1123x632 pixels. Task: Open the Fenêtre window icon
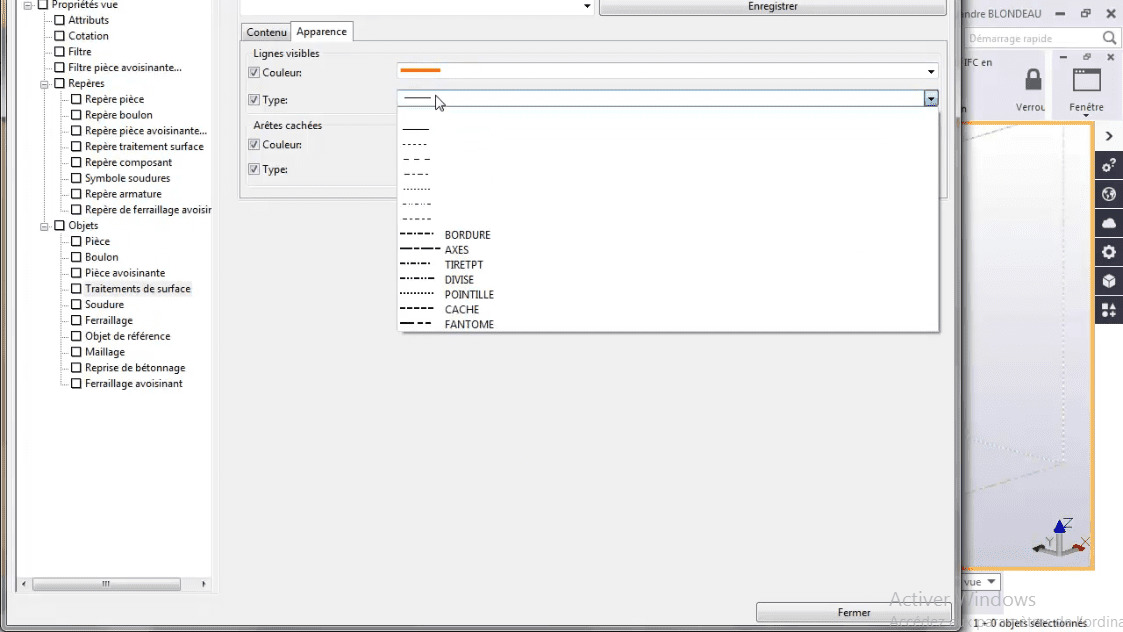point(1086,80)
